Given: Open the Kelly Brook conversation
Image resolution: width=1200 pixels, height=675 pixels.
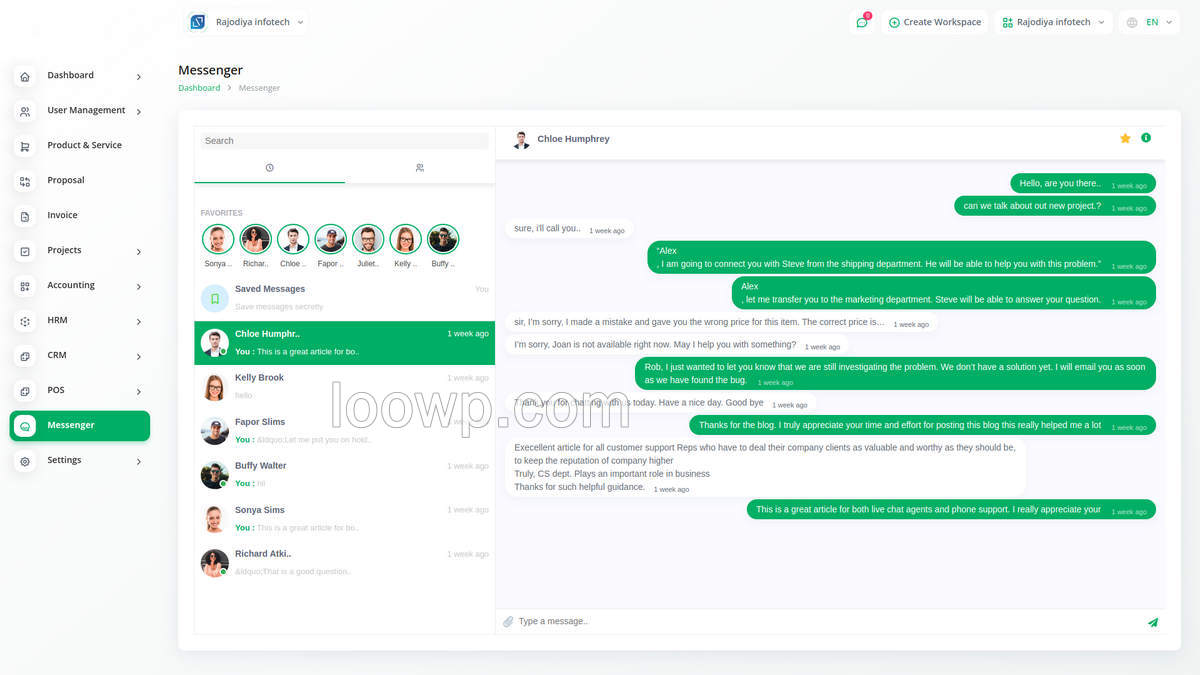Looking at the screenshot, I should (x=344, y=386).
